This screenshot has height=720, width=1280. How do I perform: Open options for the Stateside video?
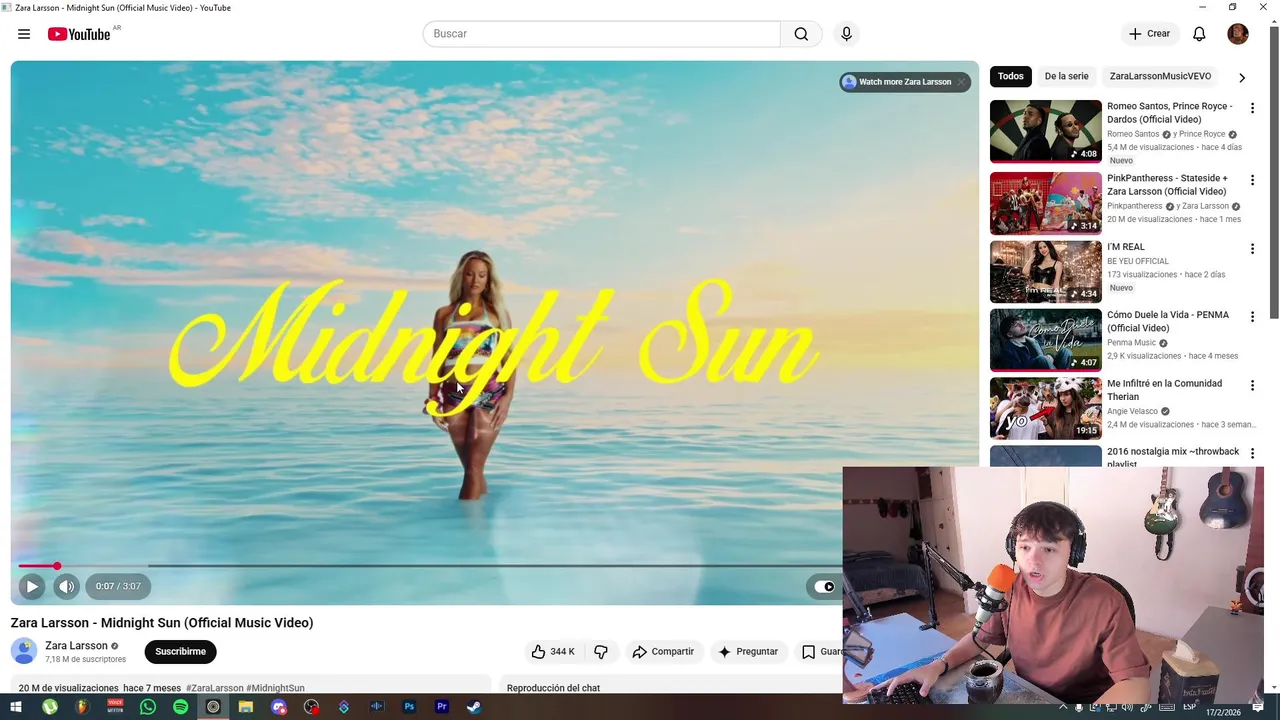(x=1252, y=180)
